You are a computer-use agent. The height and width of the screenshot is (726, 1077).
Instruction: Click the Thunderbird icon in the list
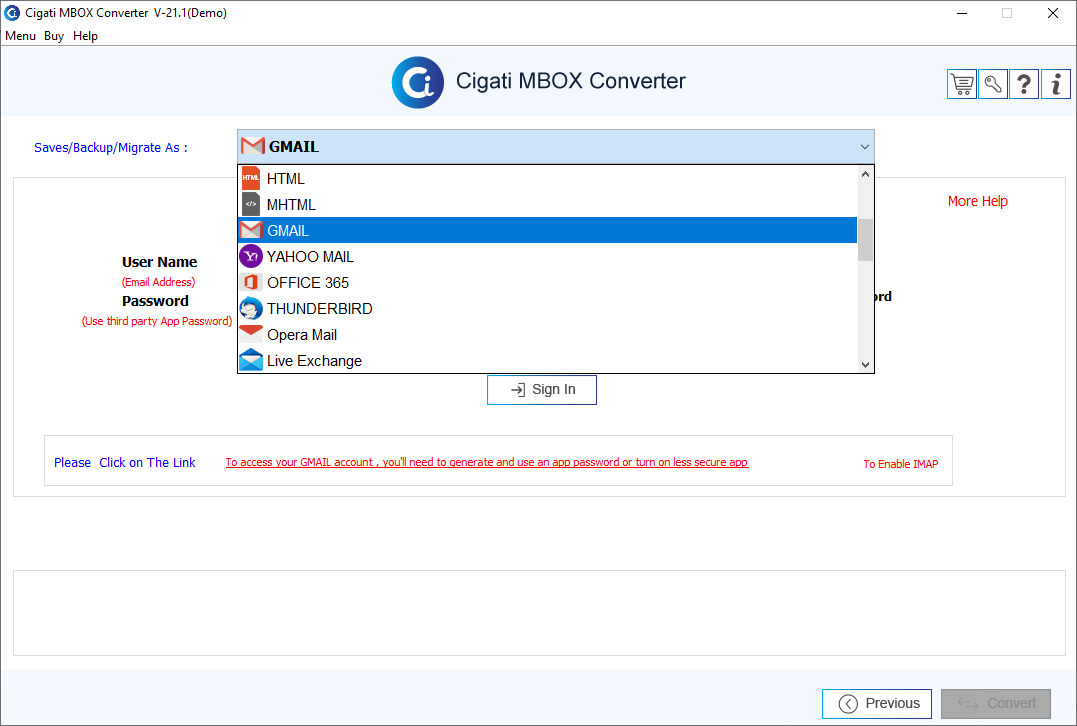click(x=251, y=309)
